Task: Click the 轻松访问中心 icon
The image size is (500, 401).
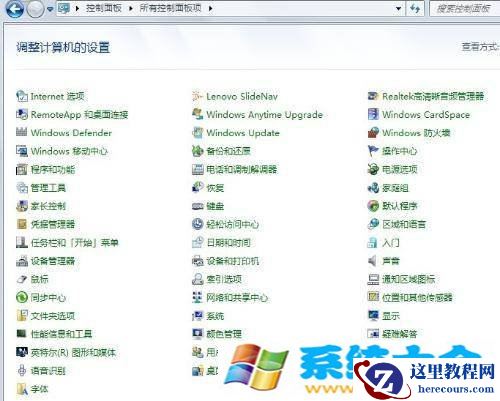Action: pos(197,224)
